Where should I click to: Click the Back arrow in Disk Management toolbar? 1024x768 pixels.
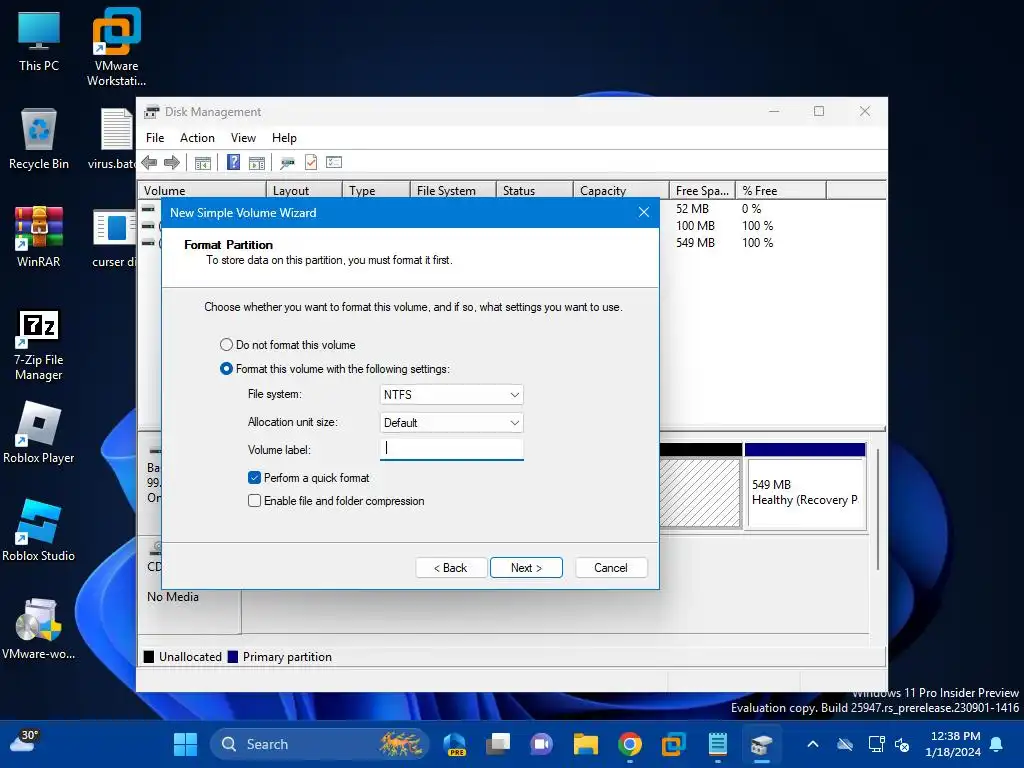pos(149,163)
